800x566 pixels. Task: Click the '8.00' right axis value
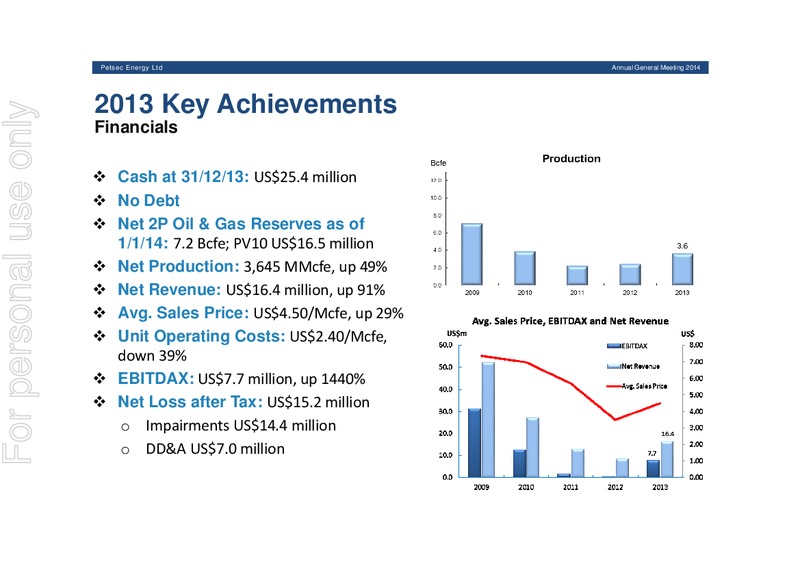tap(696, 345)
